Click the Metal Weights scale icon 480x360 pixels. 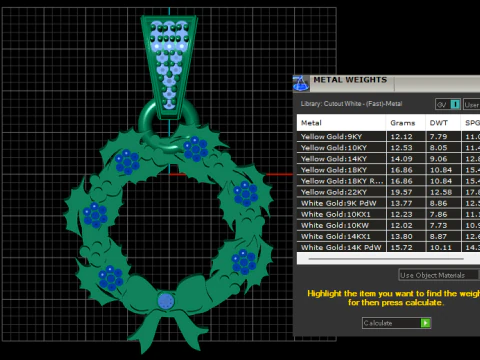tap(301, 83)
